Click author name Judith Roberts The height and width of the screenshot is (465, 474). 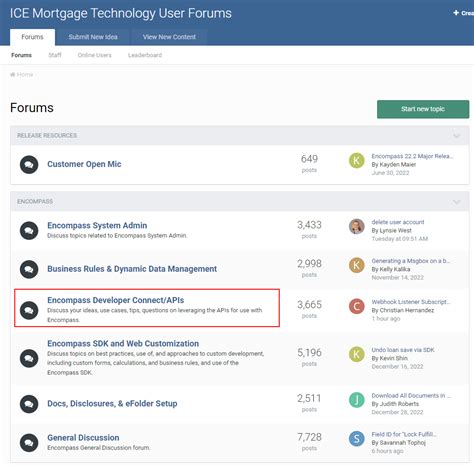pos(399,404)
